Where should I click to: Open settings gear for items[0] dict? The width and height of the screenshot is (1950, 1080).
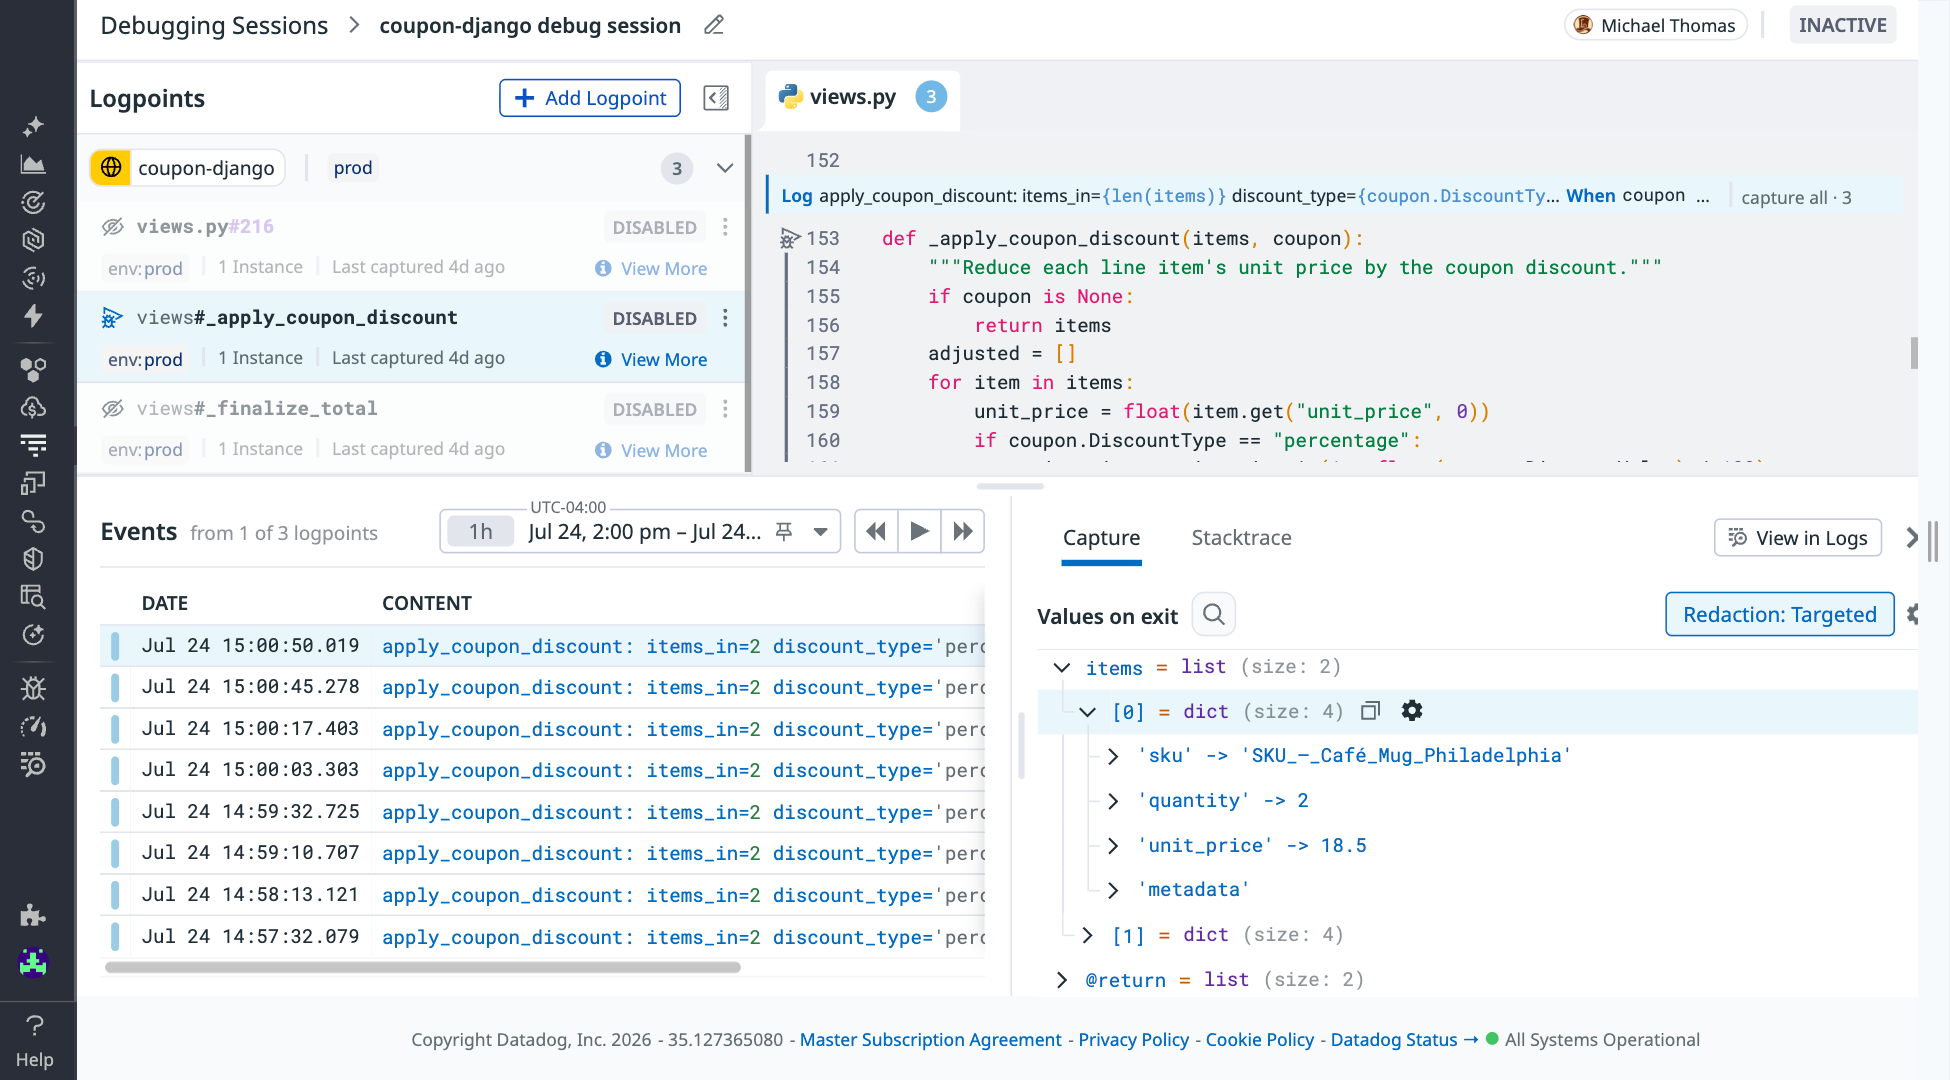pos(1412,711)
